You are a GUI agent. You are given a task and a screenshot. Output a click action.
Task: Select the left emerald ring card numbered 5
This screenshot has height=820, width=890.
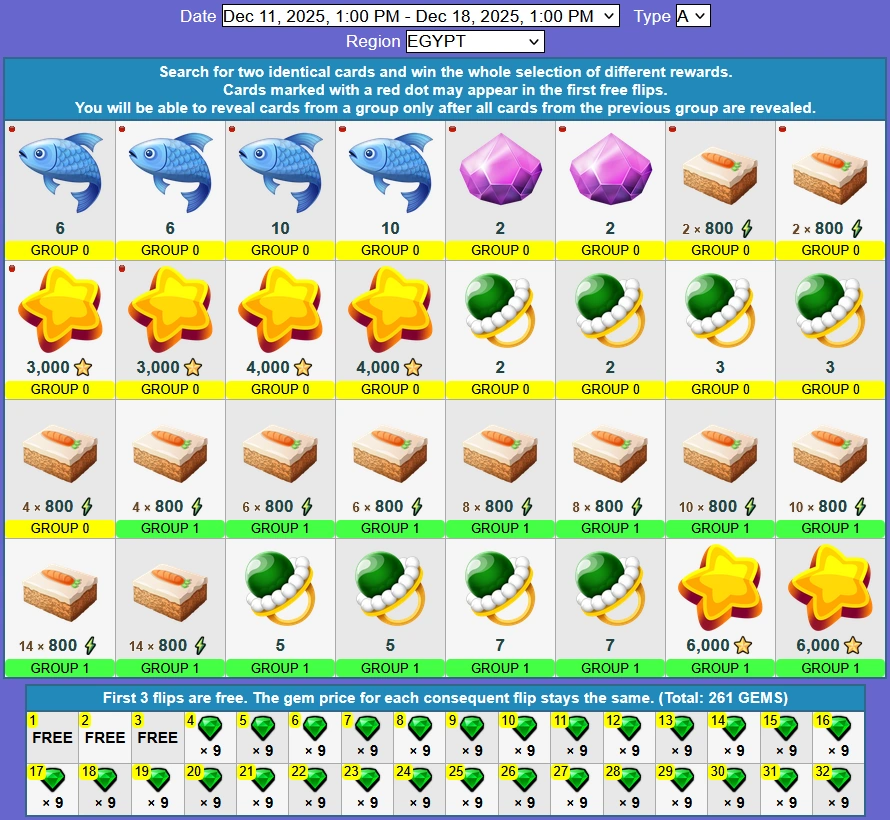click(280, 608)
